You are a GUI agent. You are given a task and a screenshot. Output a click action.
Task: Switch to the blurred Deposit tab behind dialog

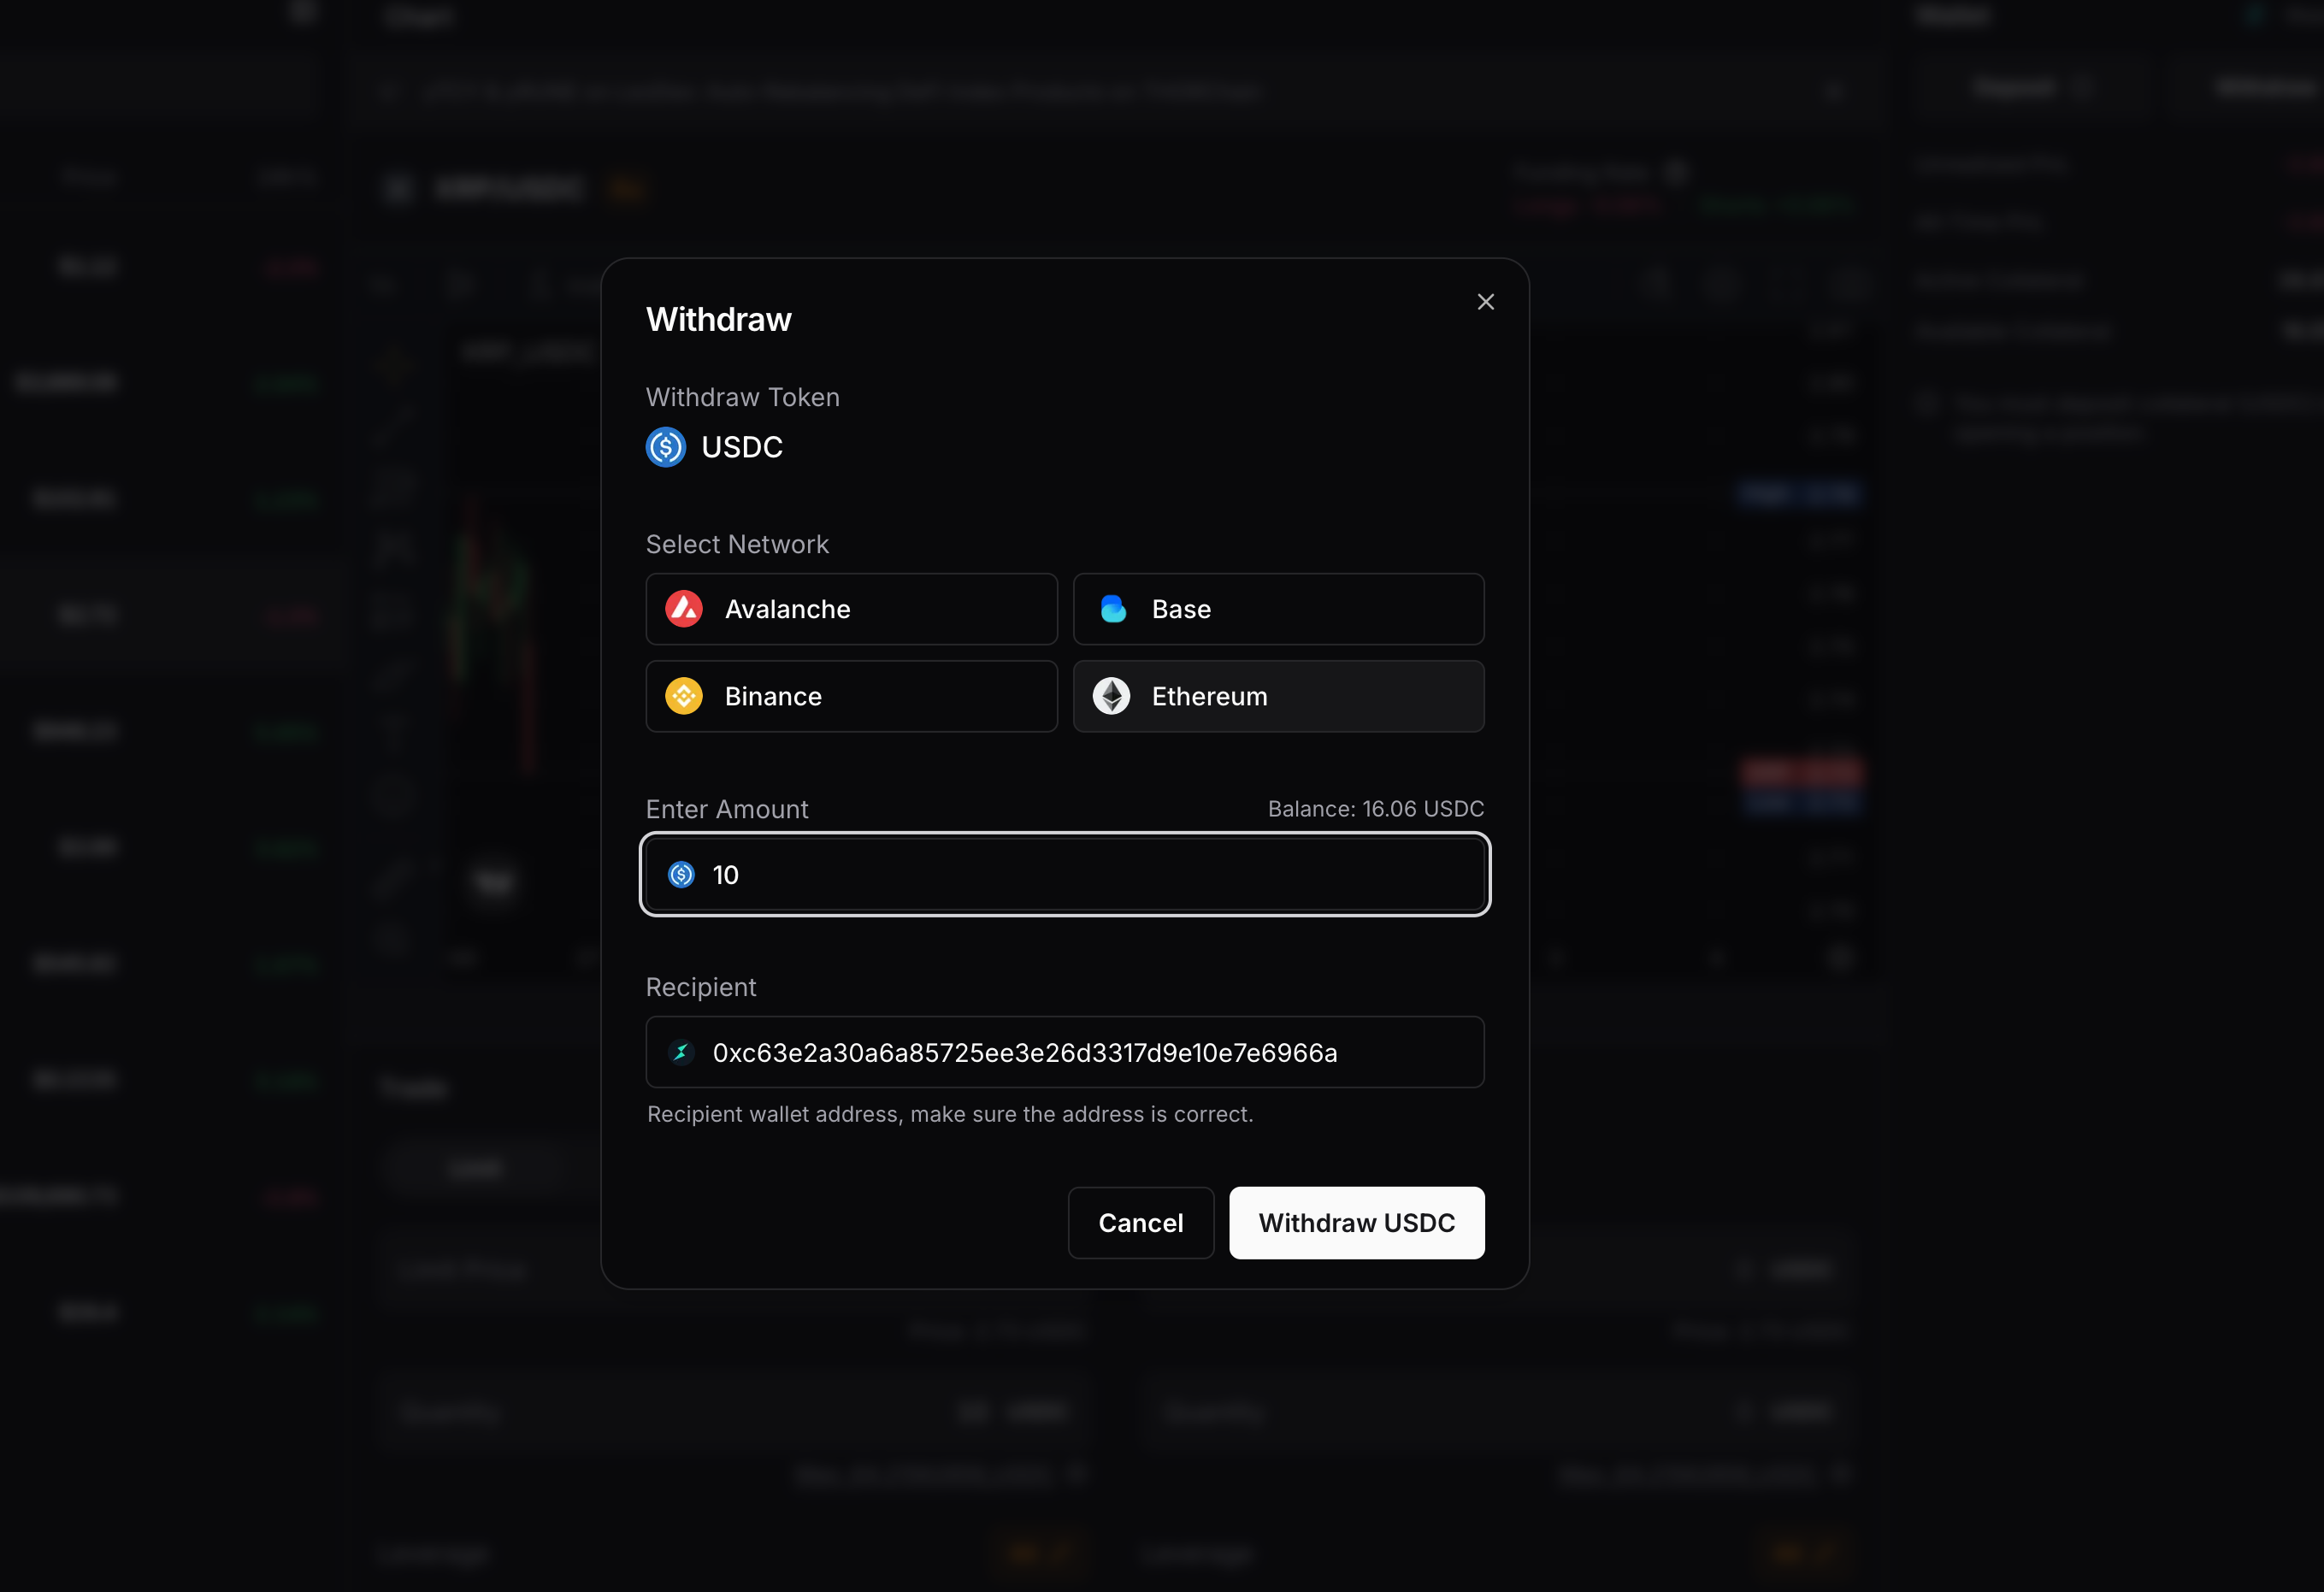[2013, 89]
